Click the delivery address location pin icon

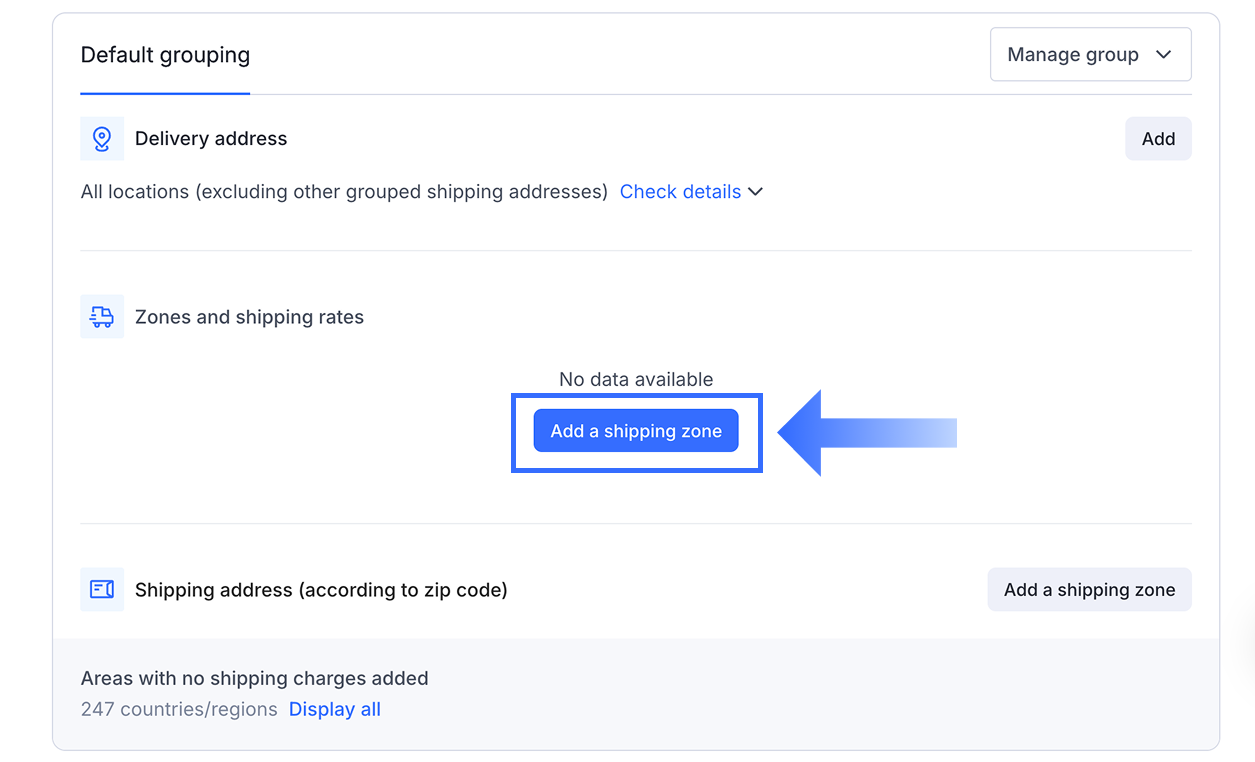[x=102, y=139]
